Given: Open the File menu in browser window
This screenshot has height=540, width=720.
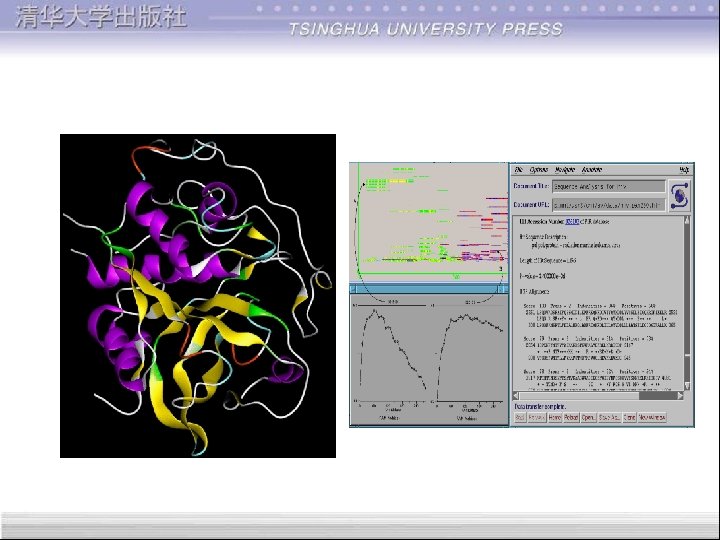Looking at the screenshot, I should 518,169.
